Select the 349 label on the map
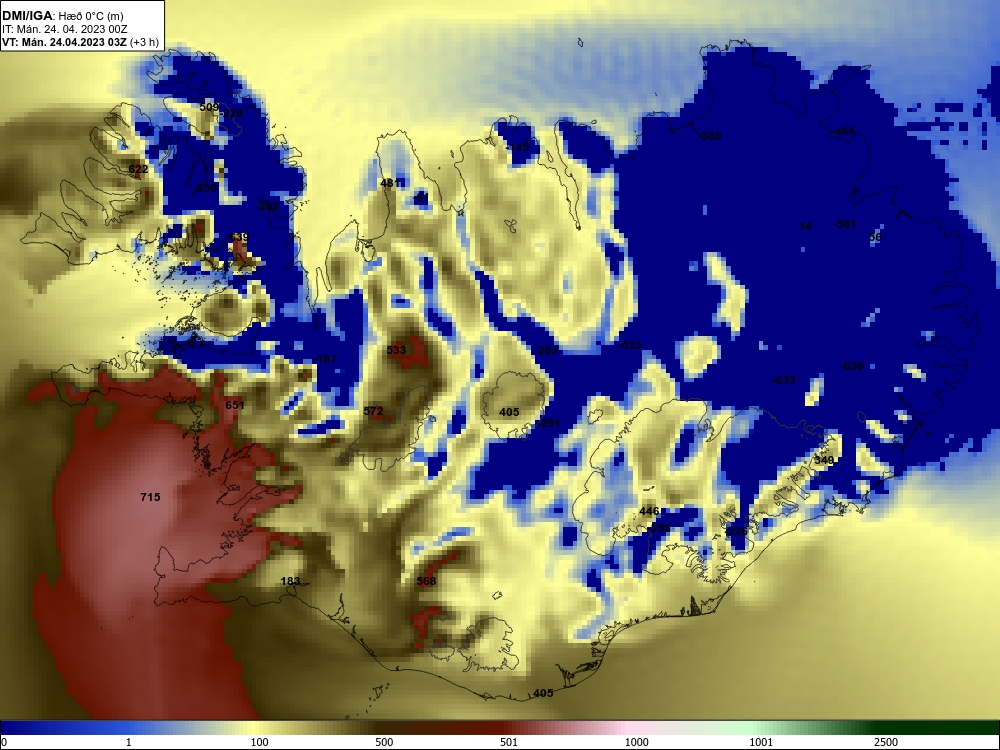Screen dimensions: 1000x750 (x=824, y=460)
